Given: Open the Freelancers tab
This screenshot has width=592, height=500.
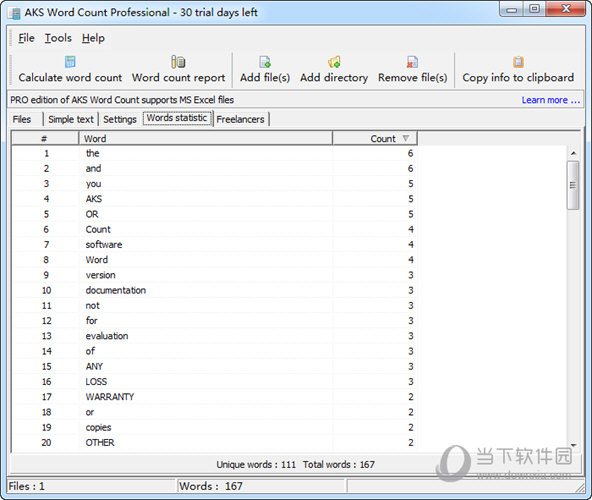Looking at the screenshot, I should 240,119.
